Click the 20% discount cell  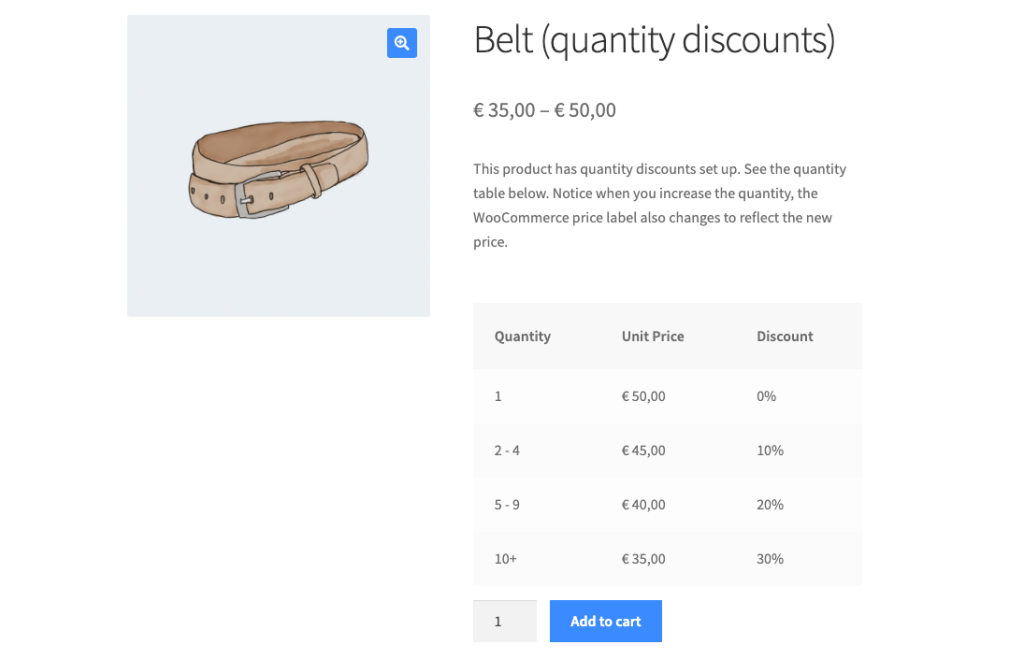click(x=769, y=504)
